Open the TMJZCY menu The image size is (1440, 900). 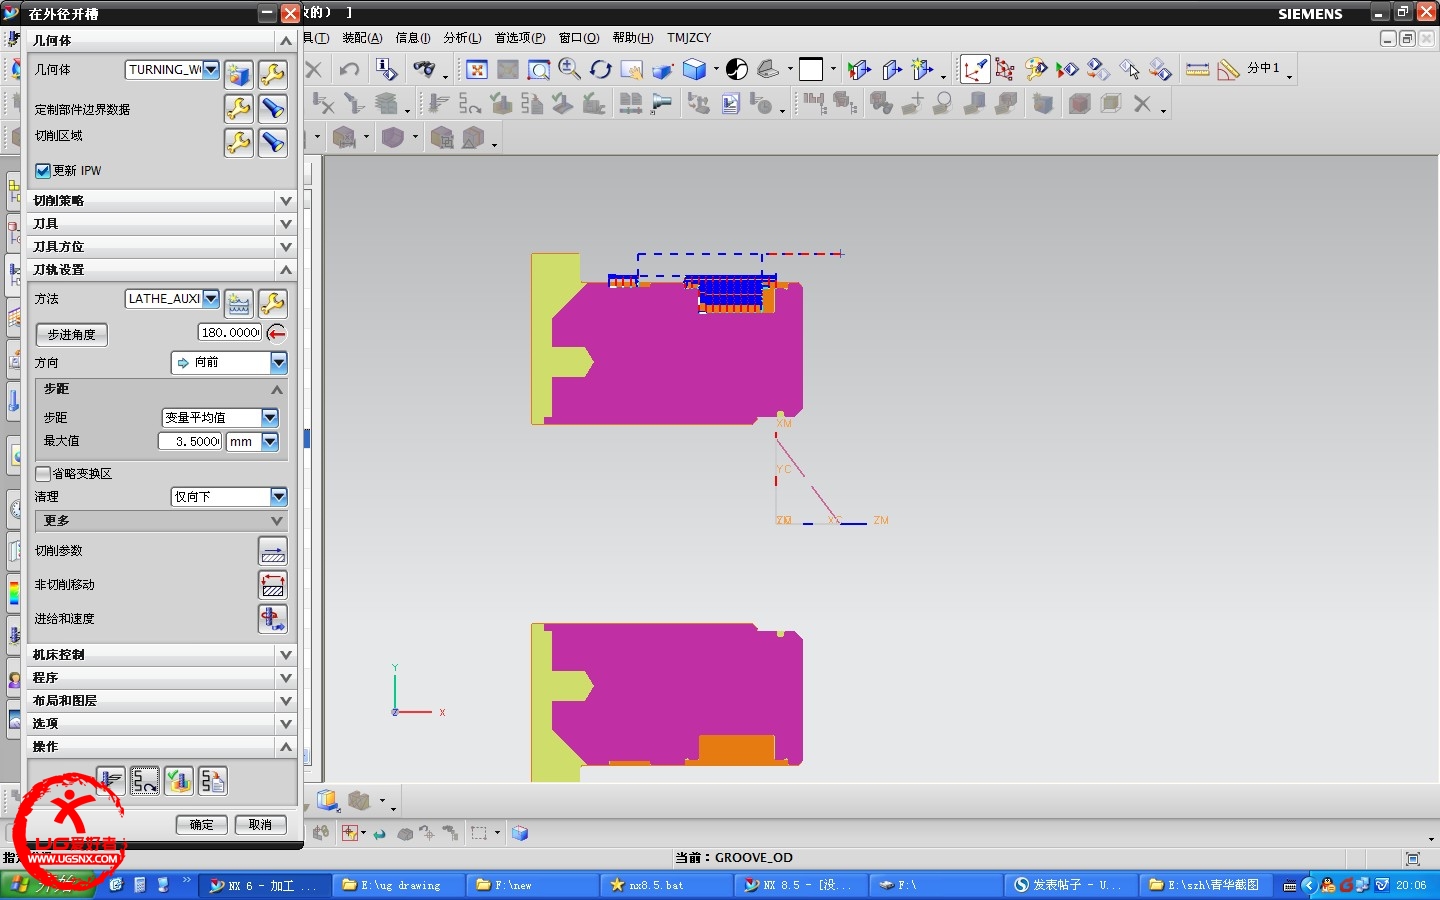tap(689, 38)
